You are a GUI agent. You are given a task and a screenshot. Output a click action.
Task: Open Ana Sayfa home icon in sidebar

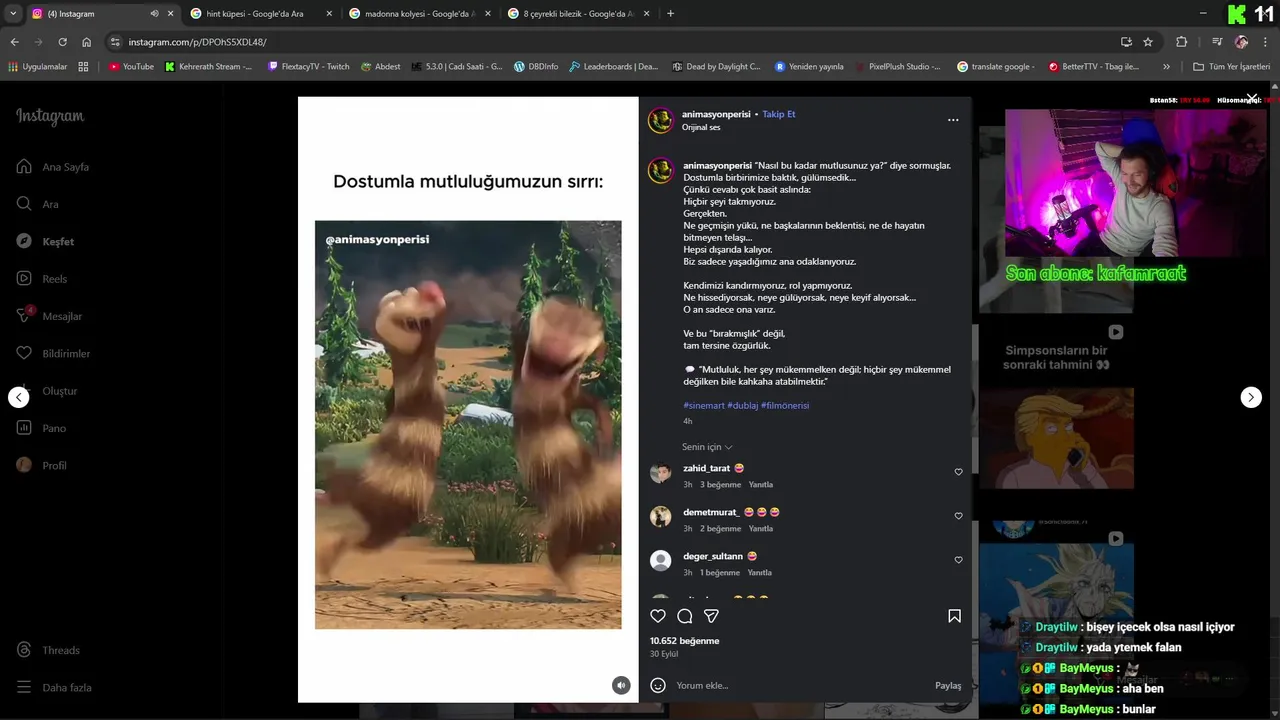coord(24,167)
